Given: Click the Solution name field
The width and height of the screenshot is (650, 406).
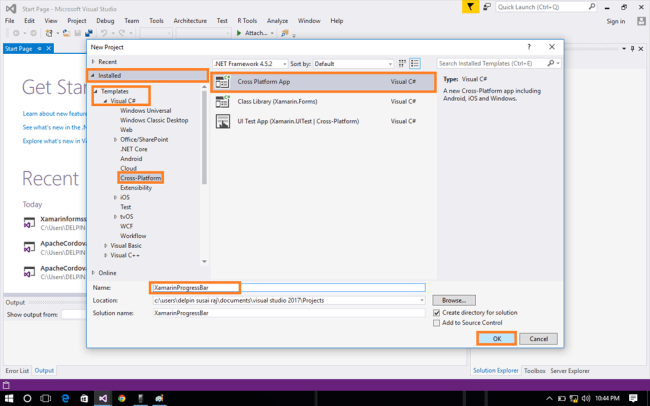Looking at the screenshot, I should [289, 313].
